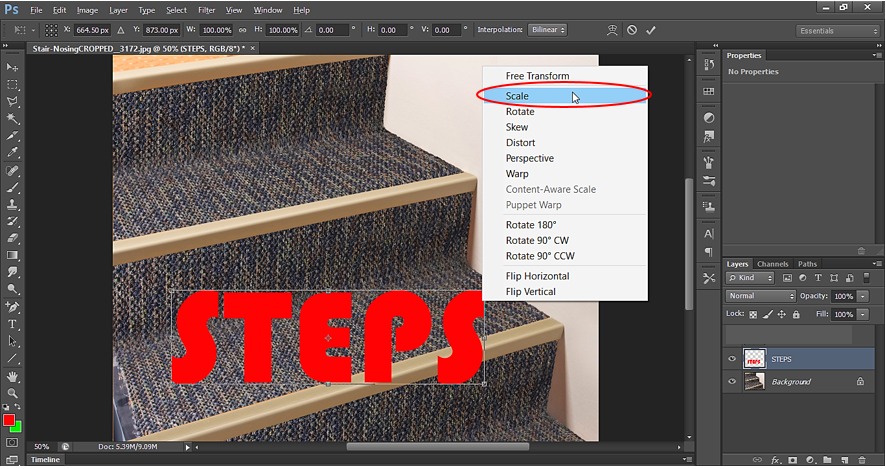Toggle lock transparent pixels
The width and height of the screenshot is (886, 469).
click(x=753, y=314)
